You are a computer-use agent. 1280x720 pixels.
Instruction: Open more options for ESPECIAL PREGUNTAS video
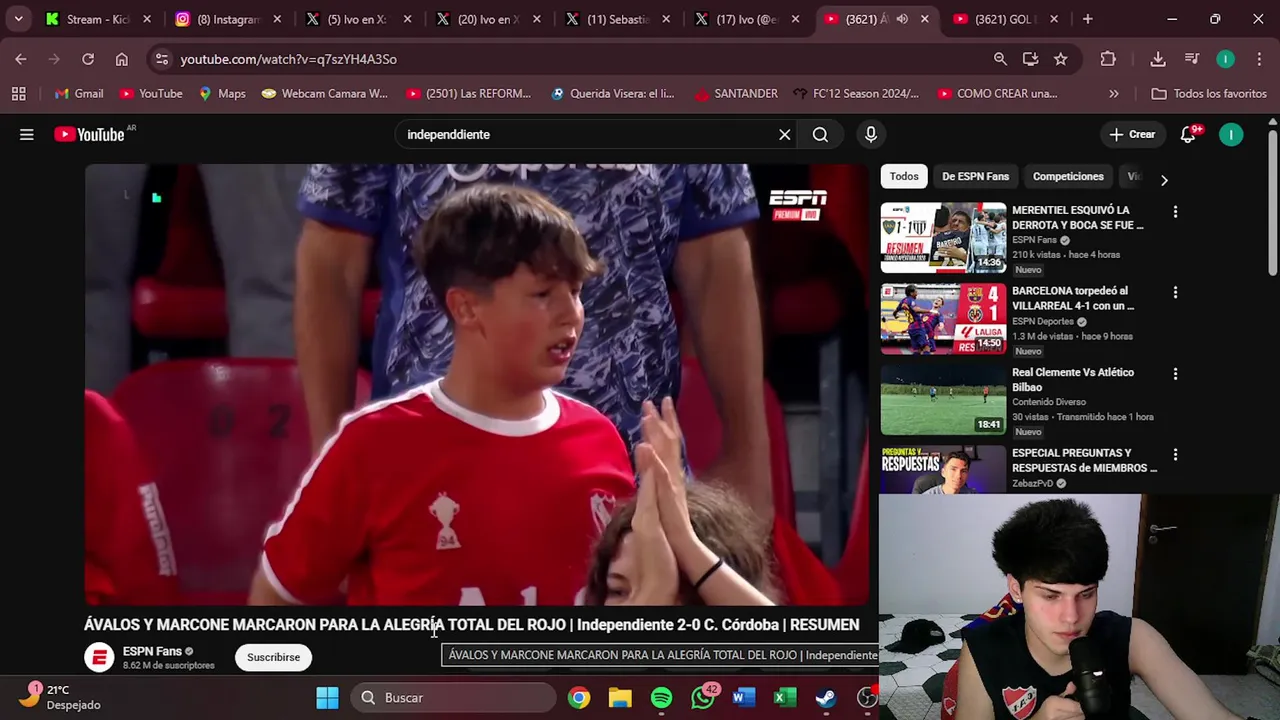pos(1175,455)
